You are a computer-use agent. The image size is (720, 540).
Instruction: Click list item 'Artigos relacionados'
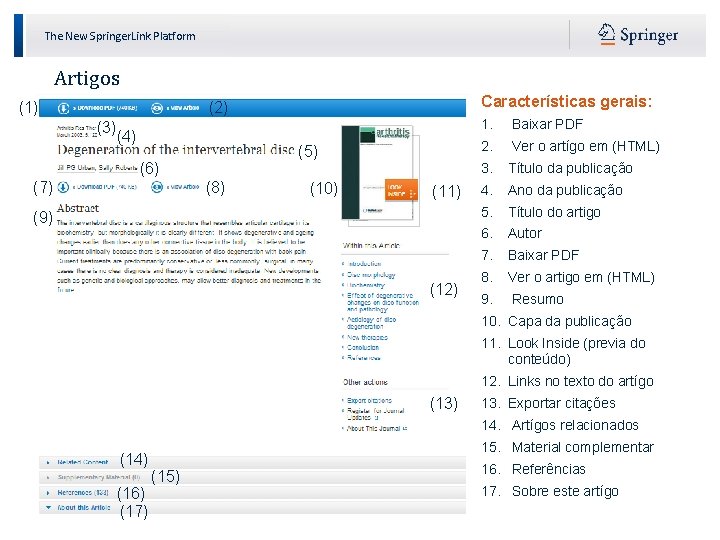click(x=575, y=425)
